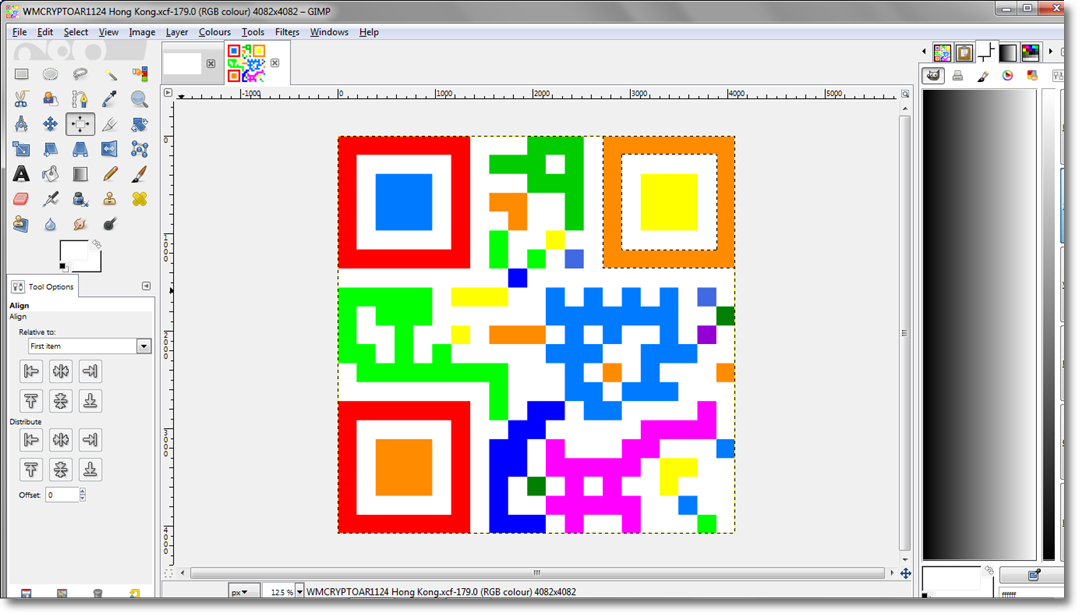The image size is (1080, 615).
Task: Select the Crop knife tool
Action: click(x=110, y=124)
